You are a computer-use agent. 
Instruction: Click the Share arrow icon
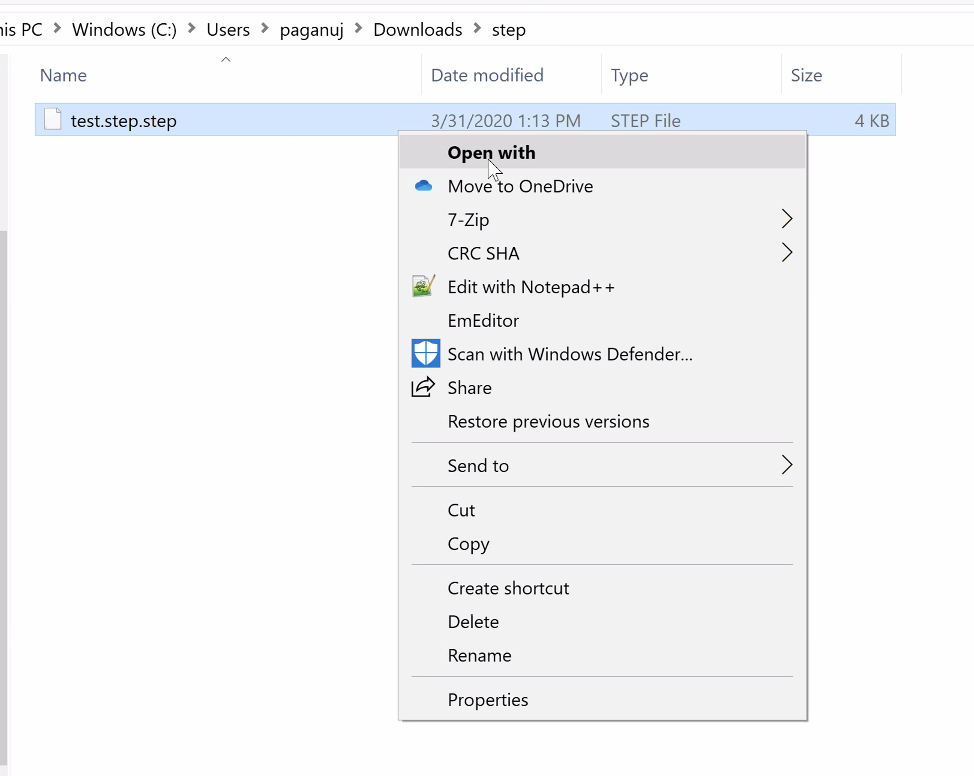click(x=423, y=387)
